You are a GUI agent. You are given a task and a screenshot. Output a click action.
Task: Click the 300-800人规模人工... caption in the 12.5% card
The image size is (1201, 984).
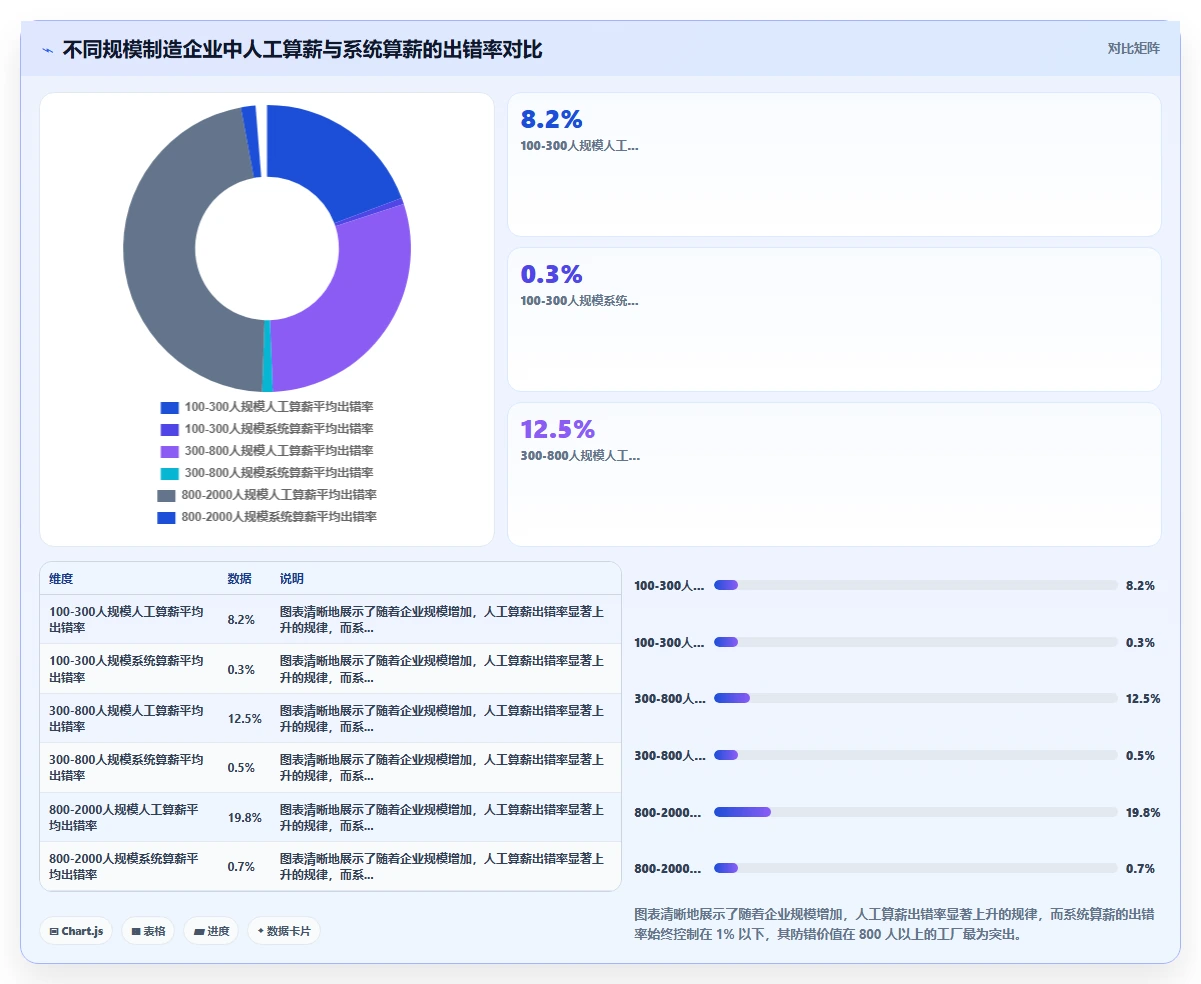580,455
